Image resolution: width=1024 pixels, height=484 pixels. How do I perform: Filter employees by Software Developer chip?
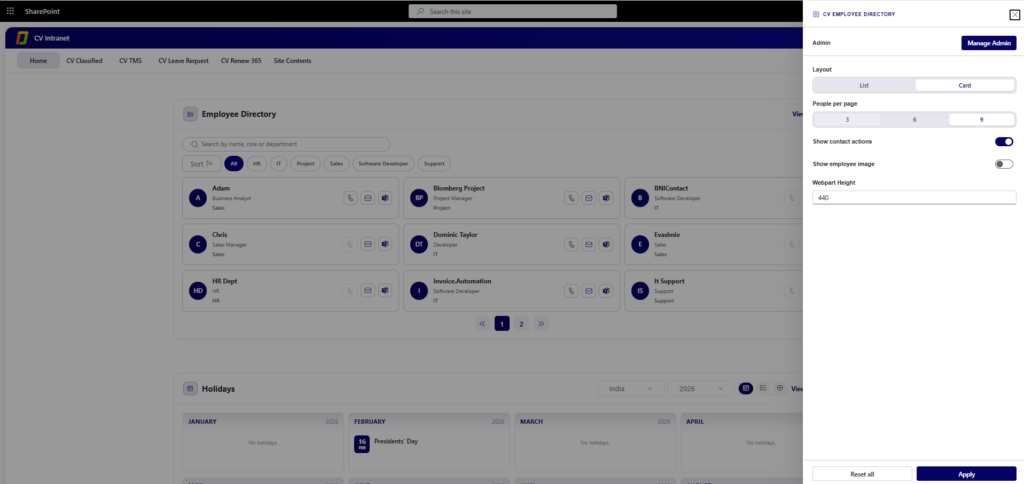pos(383,164)
